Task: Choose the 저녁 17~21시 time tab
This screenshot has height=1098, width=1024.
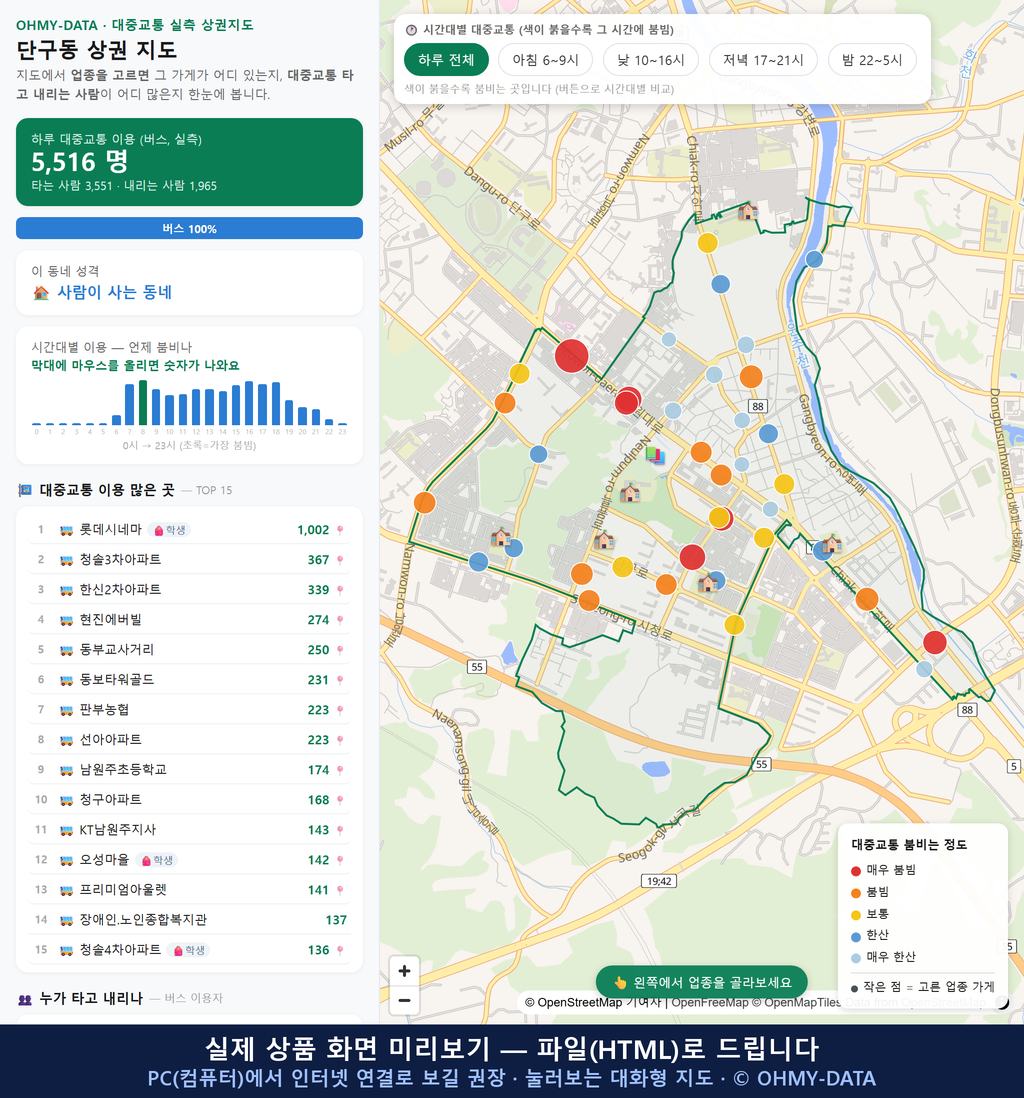Action: (x=763, y=60)
